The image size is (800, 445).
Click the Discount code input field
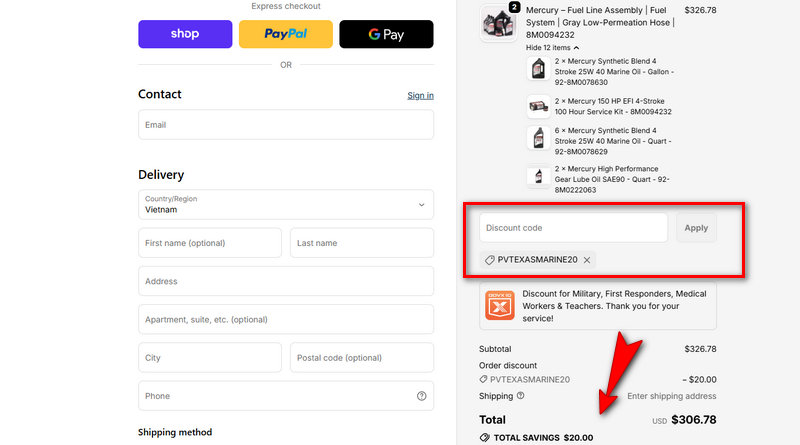[x=573, y=228]
